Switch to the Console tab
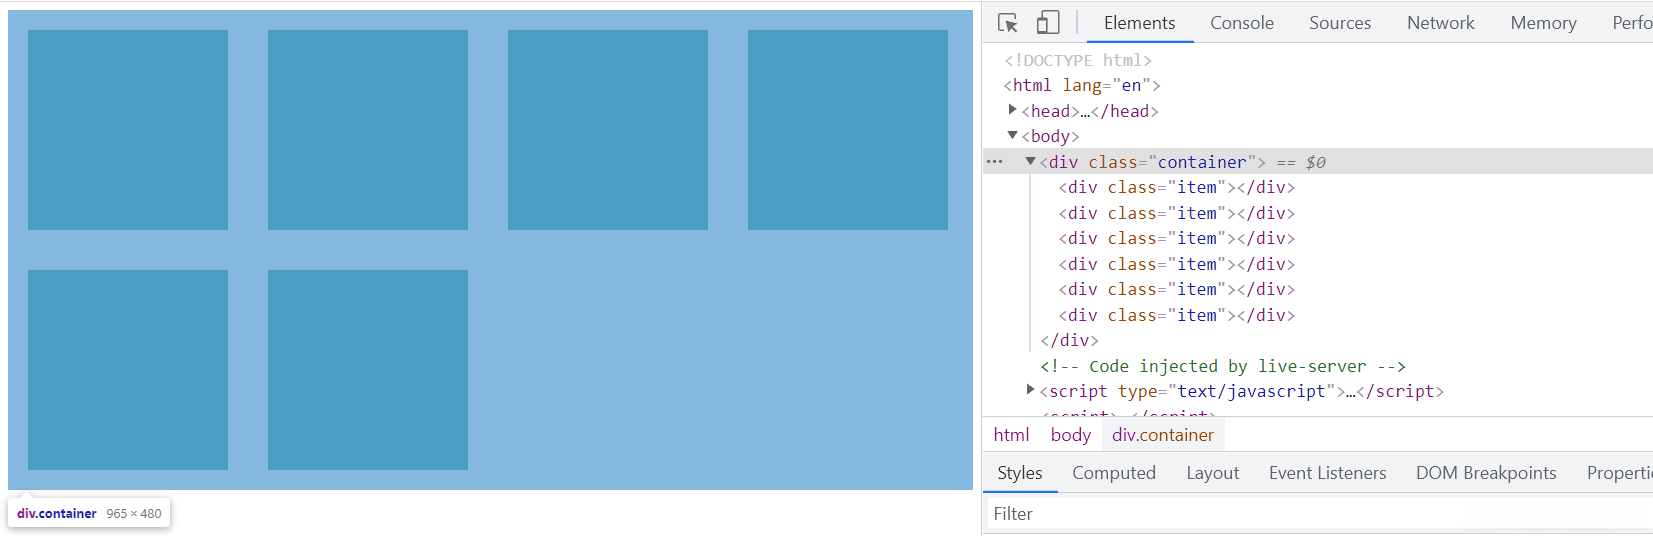This screenshot has width=1653, height=536. point(1241,23)
